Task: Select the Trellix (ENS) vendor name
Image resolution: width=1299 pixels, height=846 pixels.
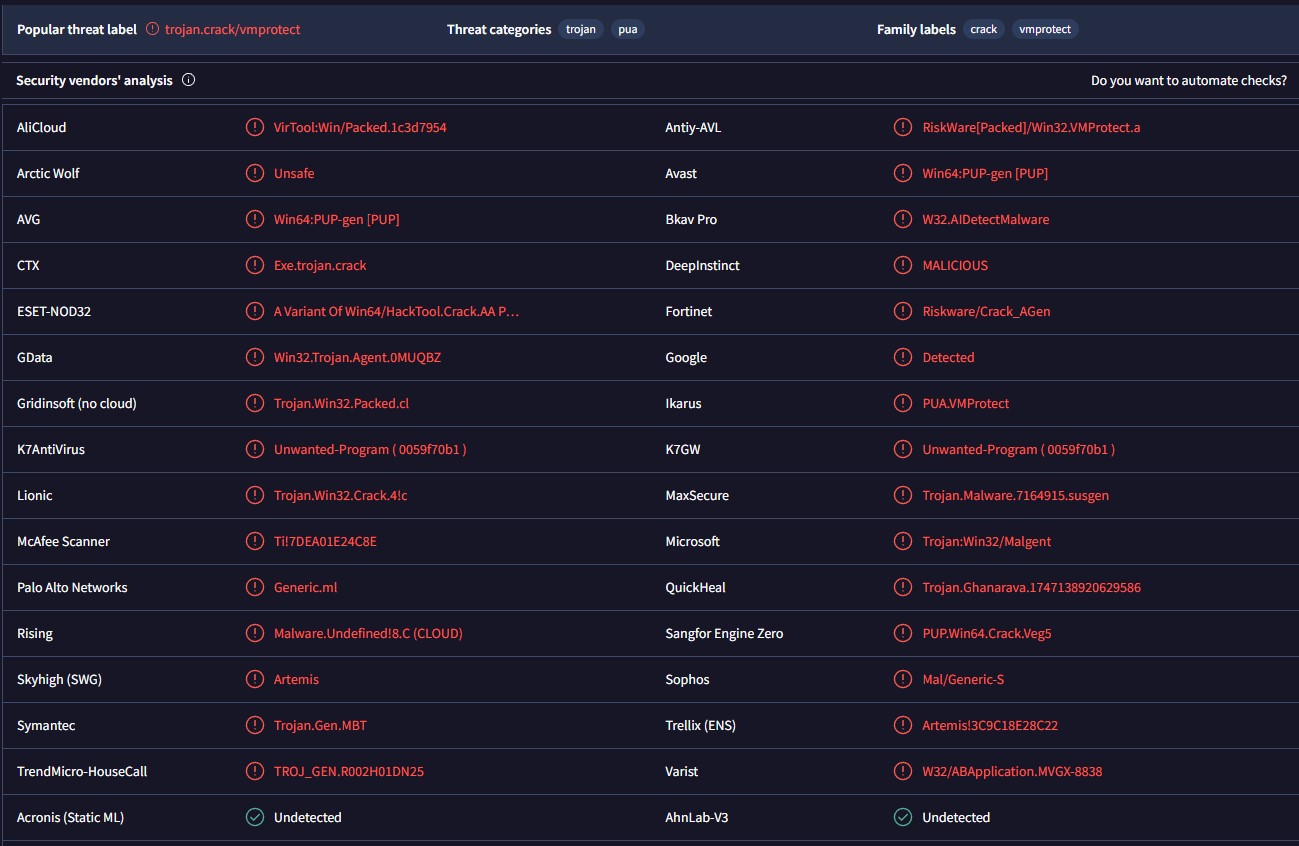Action: click(x=700, y=725)
